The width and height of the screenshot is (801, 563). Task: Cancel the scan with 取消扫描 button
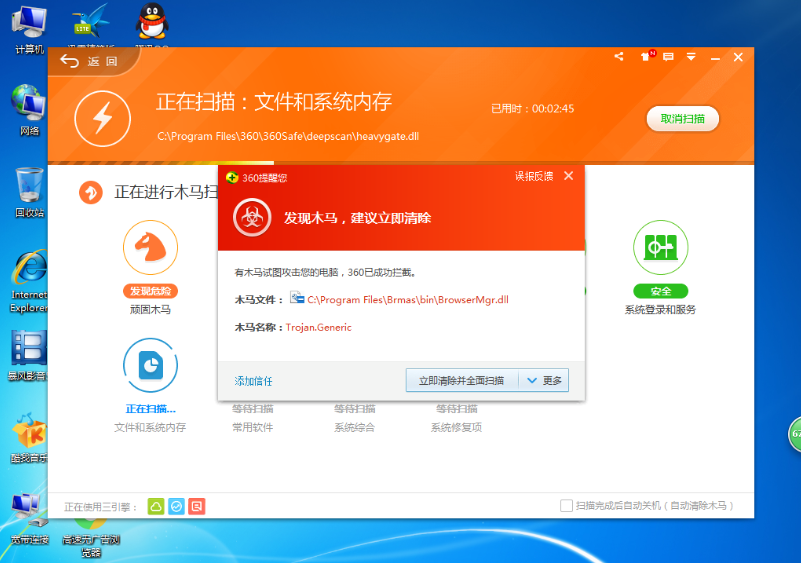(682, 119)
